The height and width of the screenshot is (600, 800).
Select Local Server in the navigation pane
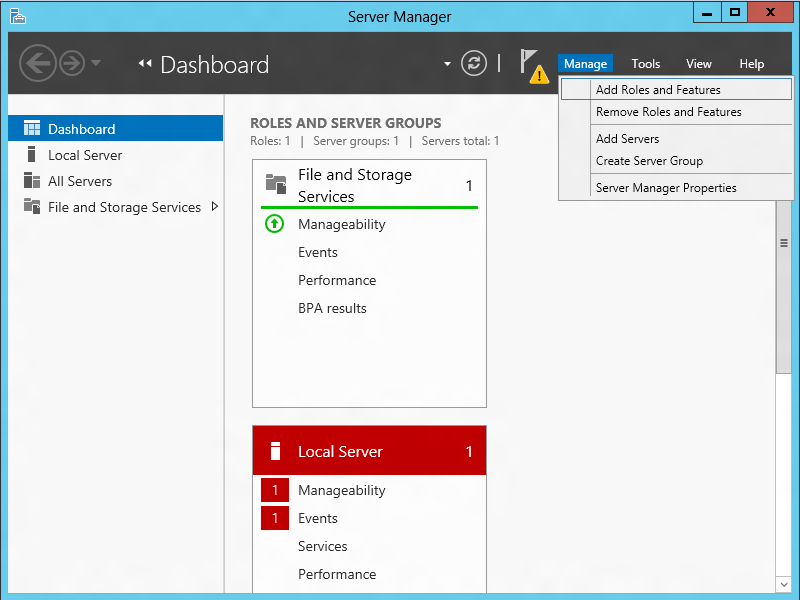[x=85, y=155]
